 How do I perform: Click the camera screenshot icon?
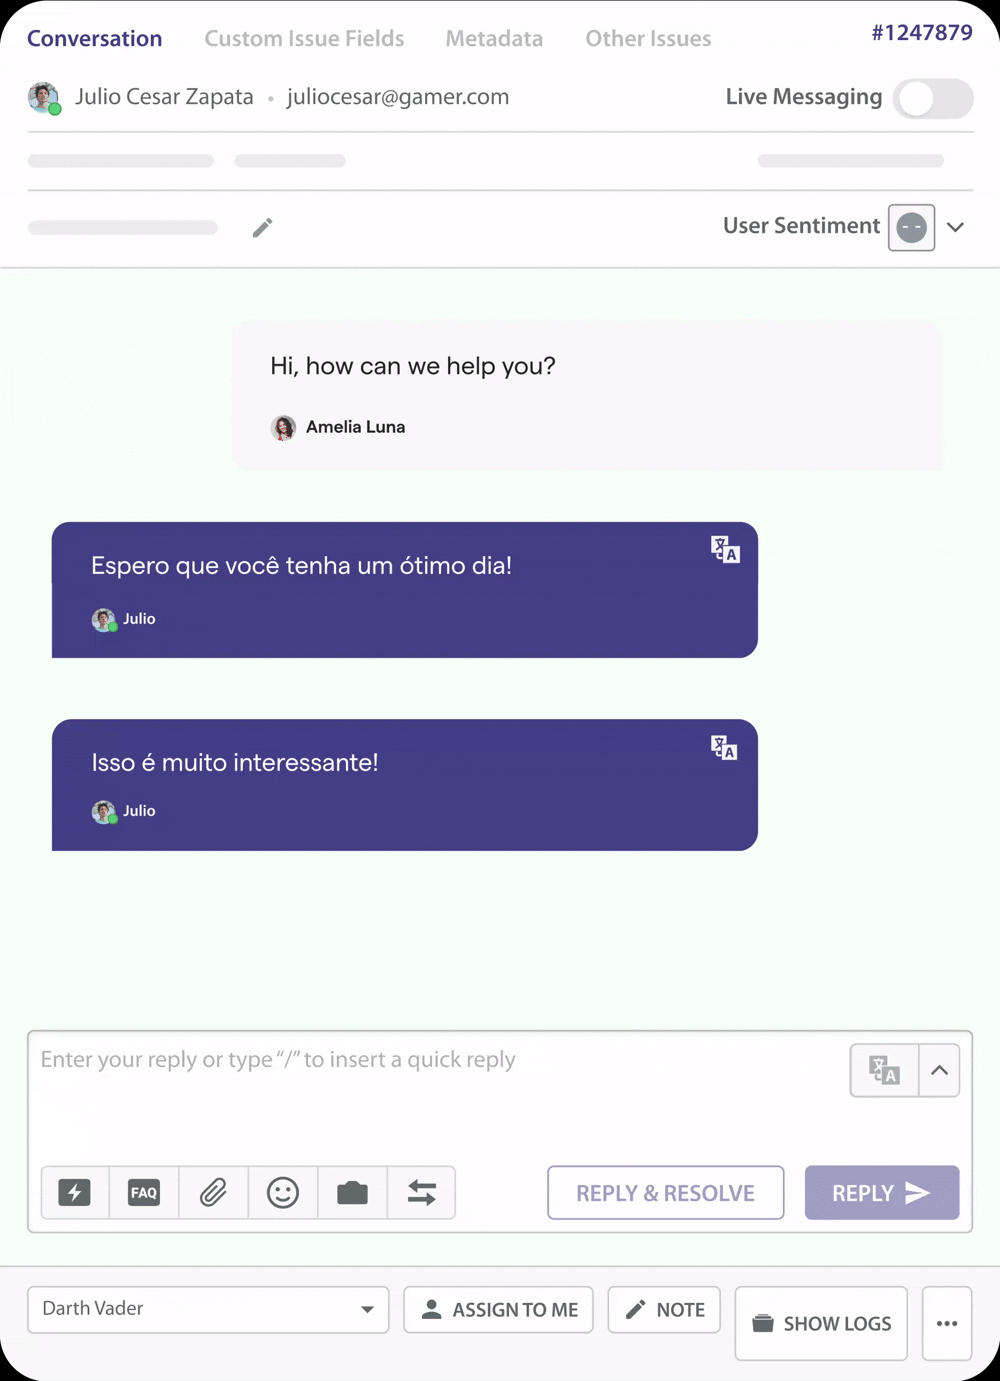pyautogui.click(x=352, y=1192)
